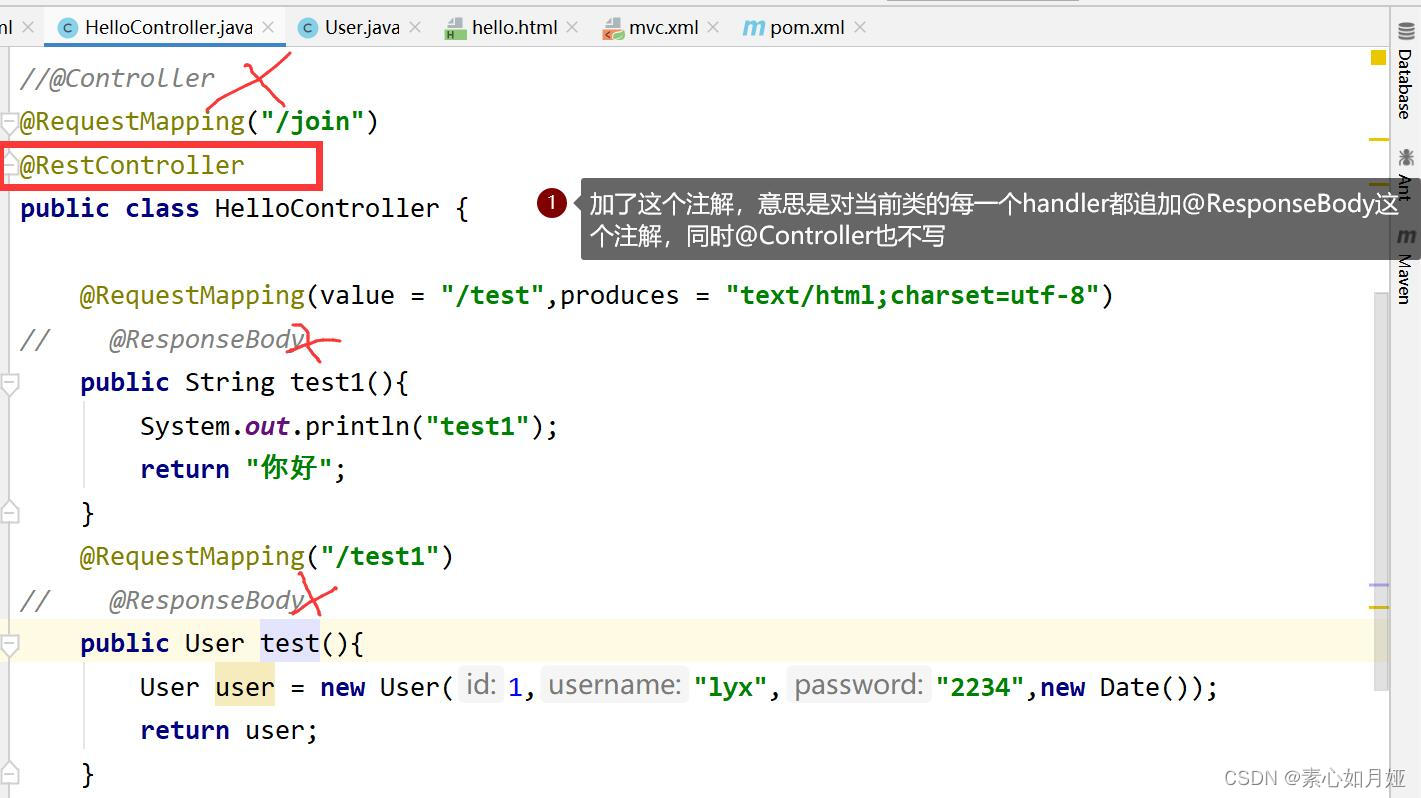
Task: Click the test1() method name
Action: [327, 382]
